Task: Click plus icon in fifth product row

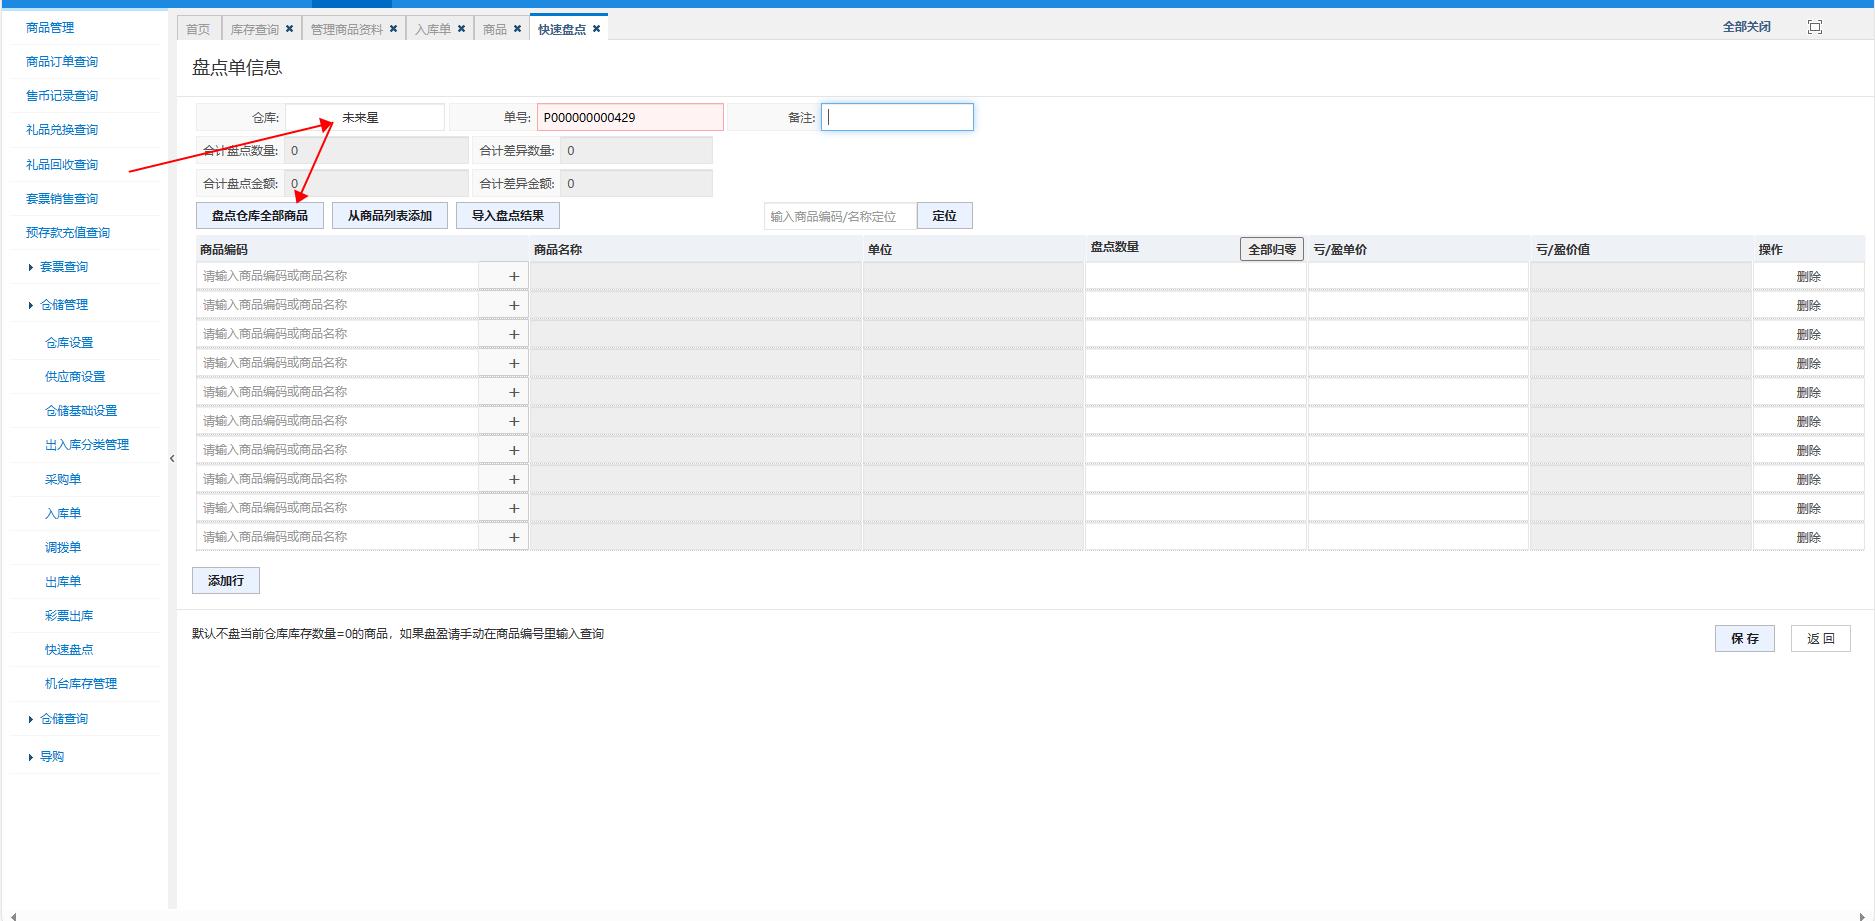Action: tap(514, 392)
